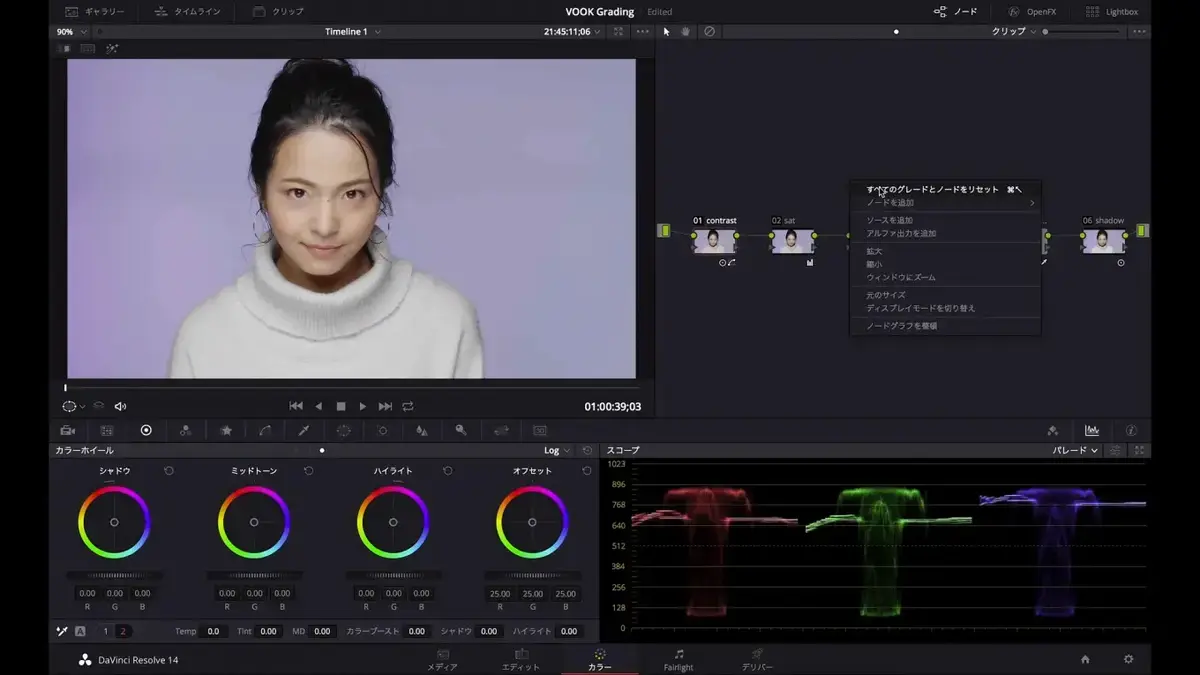The height and width of the screenshot is (675, 1200).
Task: Click the Offset master wheel slider
Action: click(532, 576)
